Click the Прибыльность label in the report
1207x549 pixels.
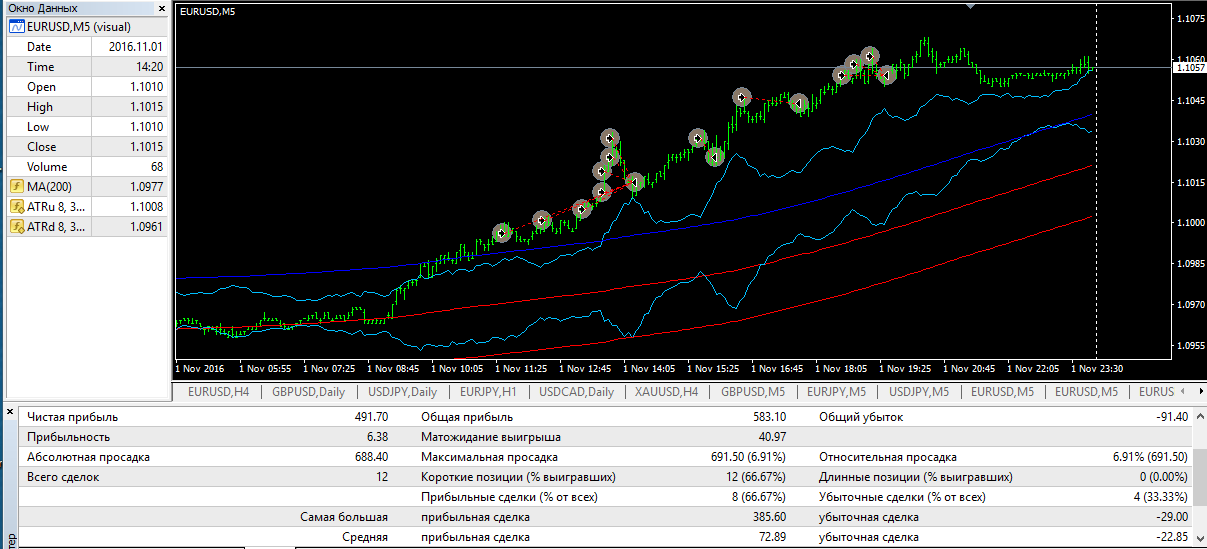(x=69, y=437)
